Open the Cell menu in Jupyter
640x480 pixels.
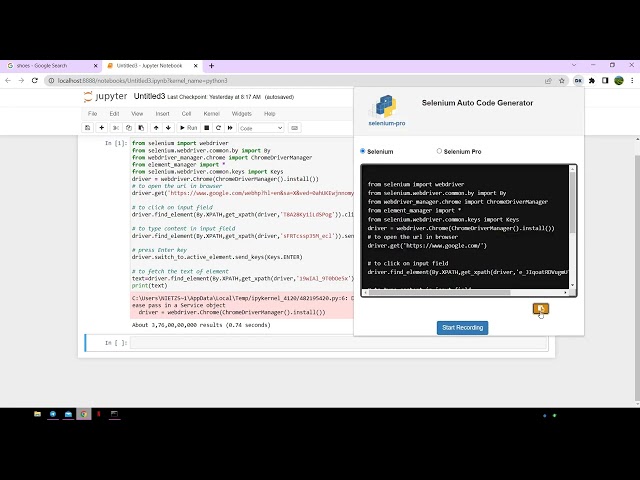point(186,113)
